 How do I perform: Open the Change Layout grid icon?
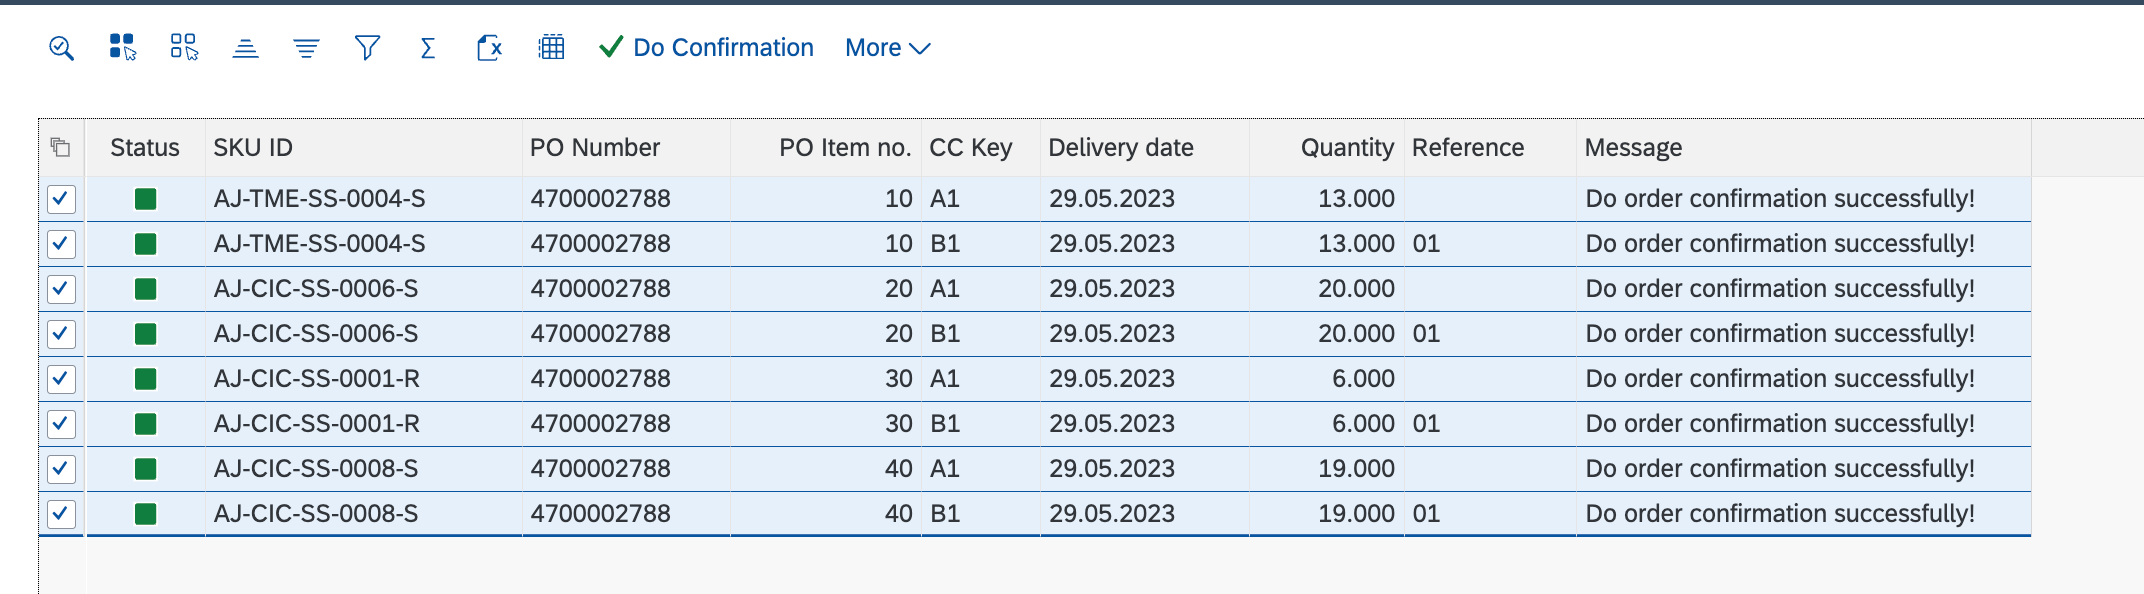pyautogui.click(x=551, y=48)
